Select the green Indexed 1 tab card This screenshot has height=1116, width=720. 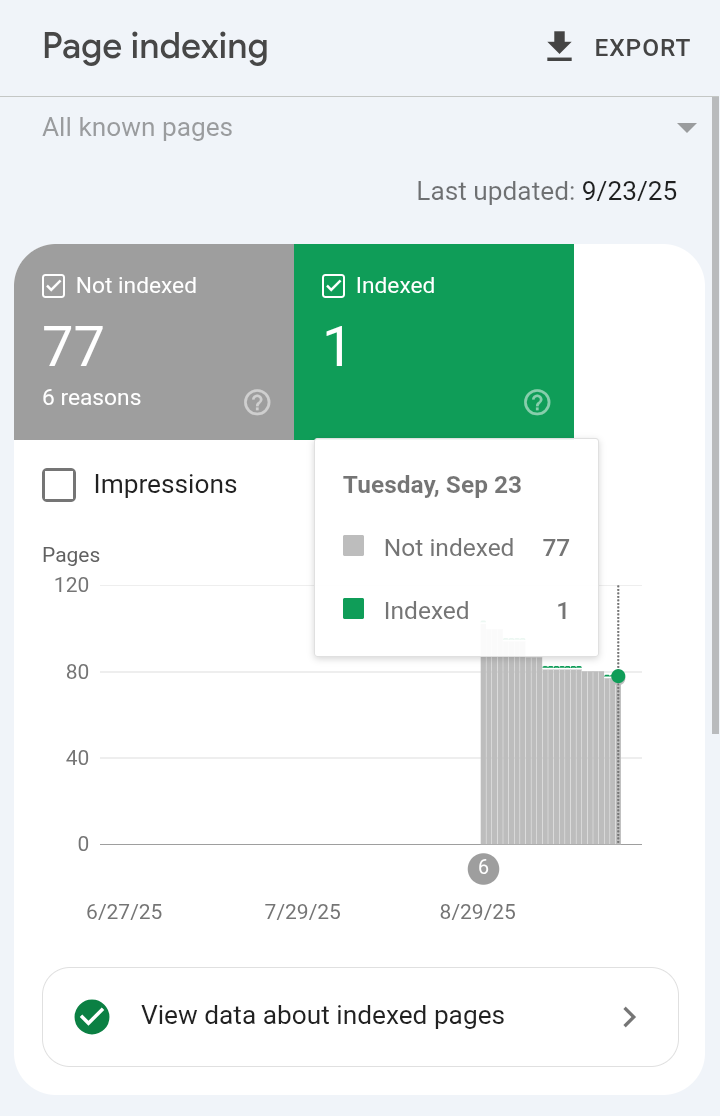(x=434, y=342)
